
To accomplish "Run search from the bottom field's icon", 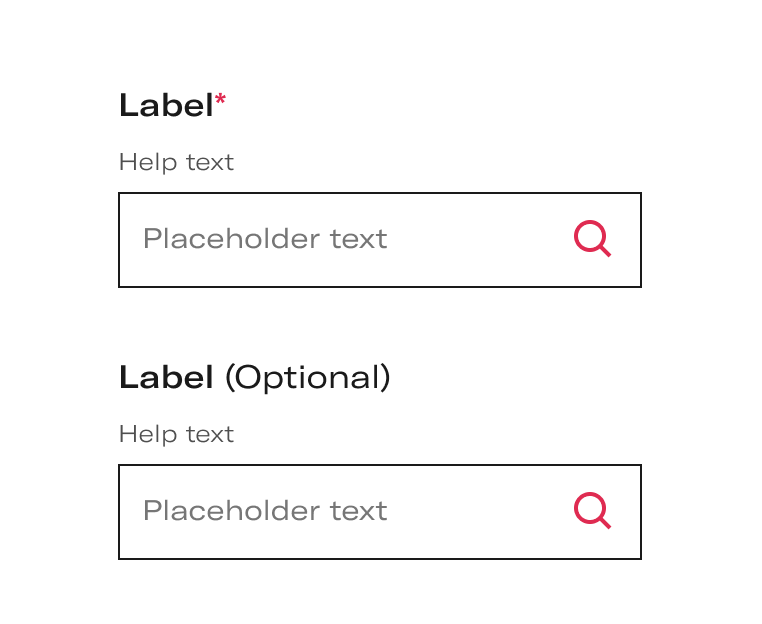I will point(592,511).
